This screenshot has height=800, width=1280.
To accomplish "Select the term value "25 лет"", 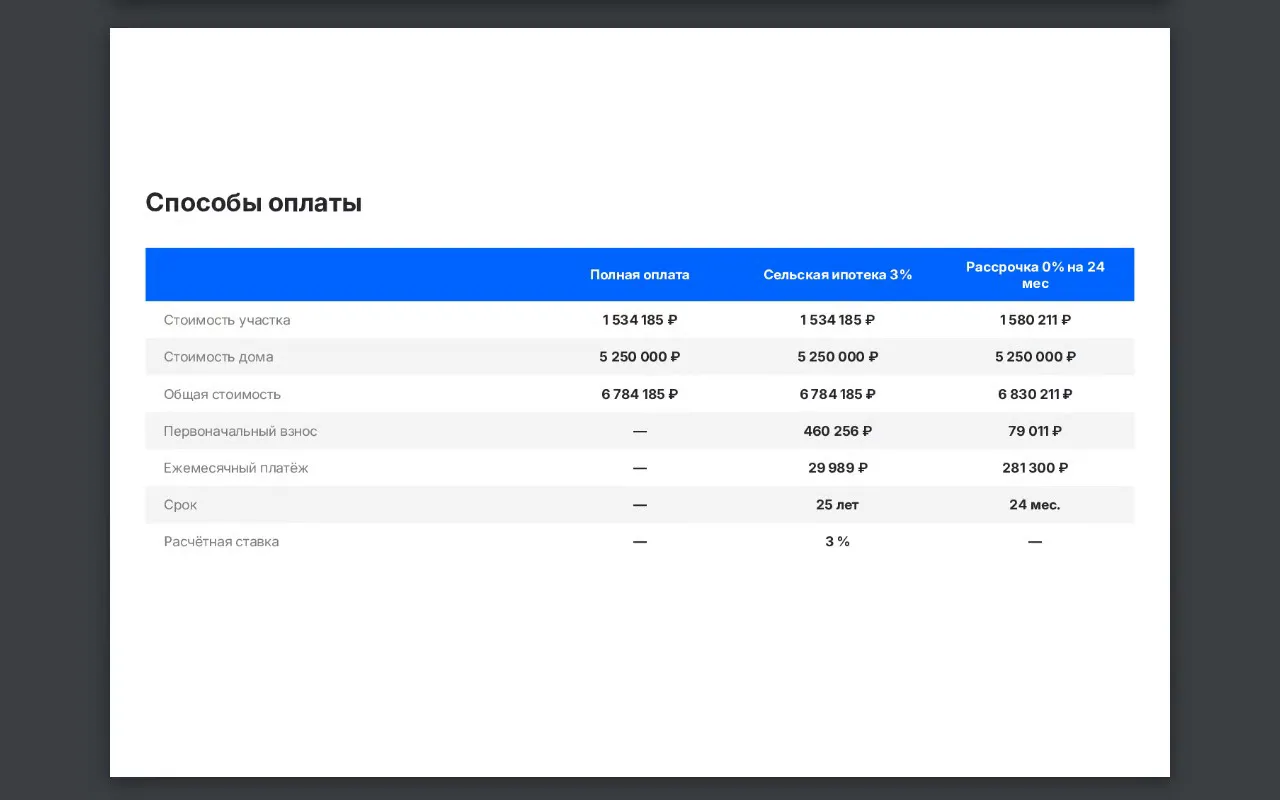I will tap(838, 505).
